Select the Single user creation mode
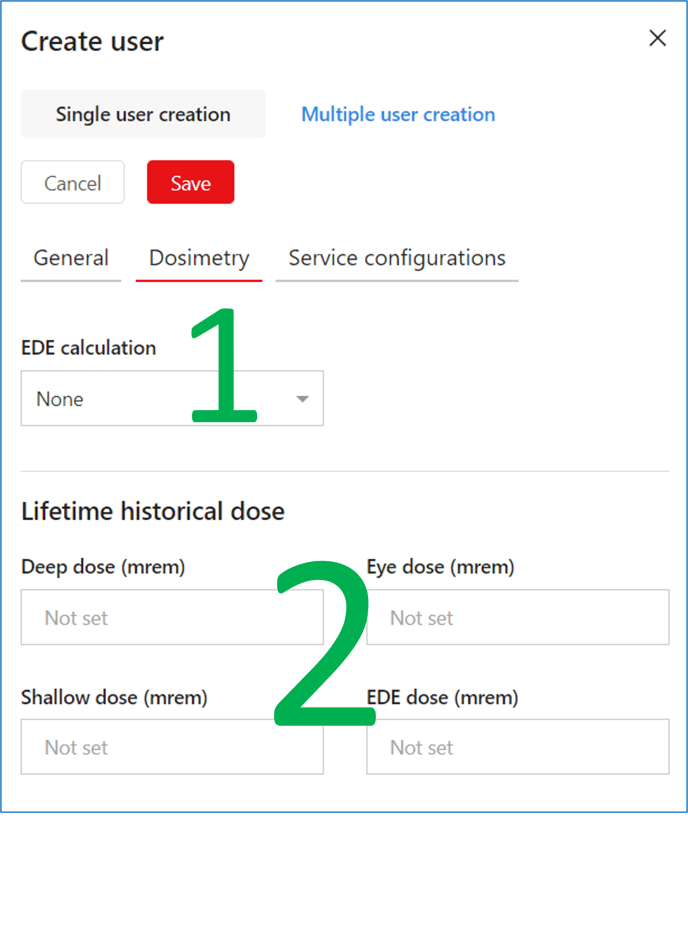 [143, 114]
